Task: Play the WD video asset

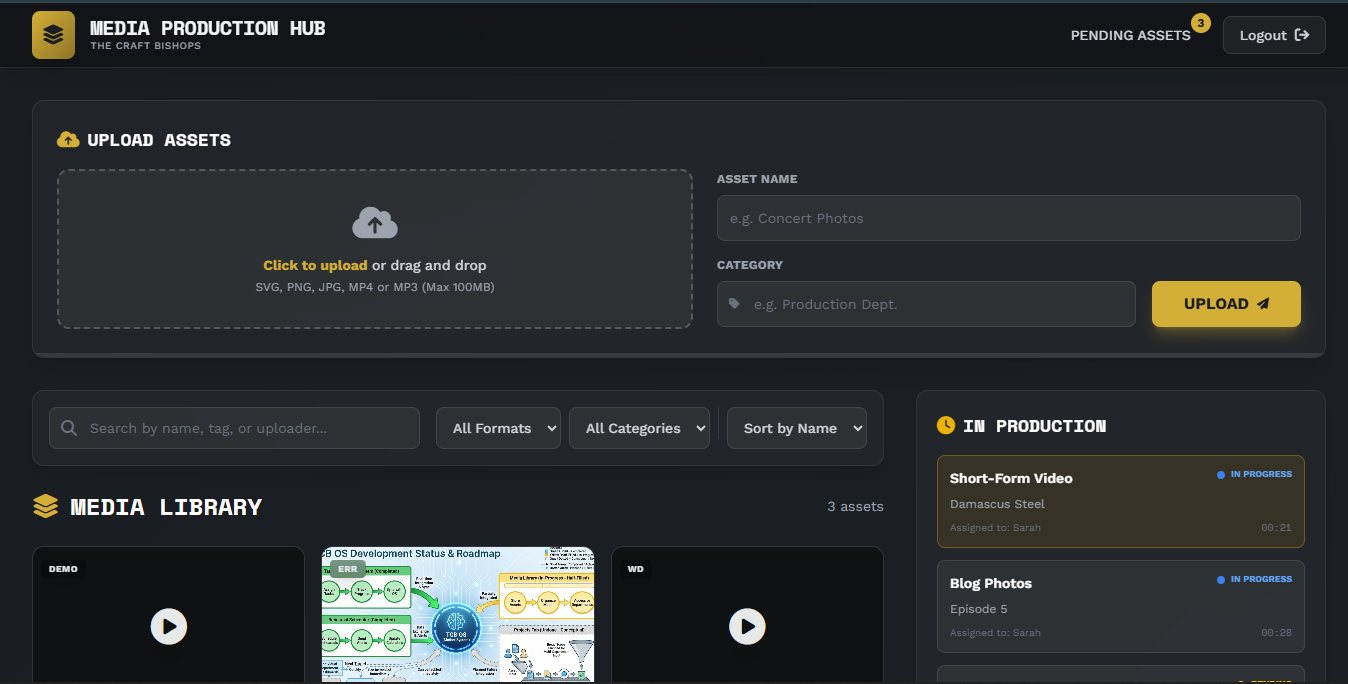Action: tap(747, 627)
